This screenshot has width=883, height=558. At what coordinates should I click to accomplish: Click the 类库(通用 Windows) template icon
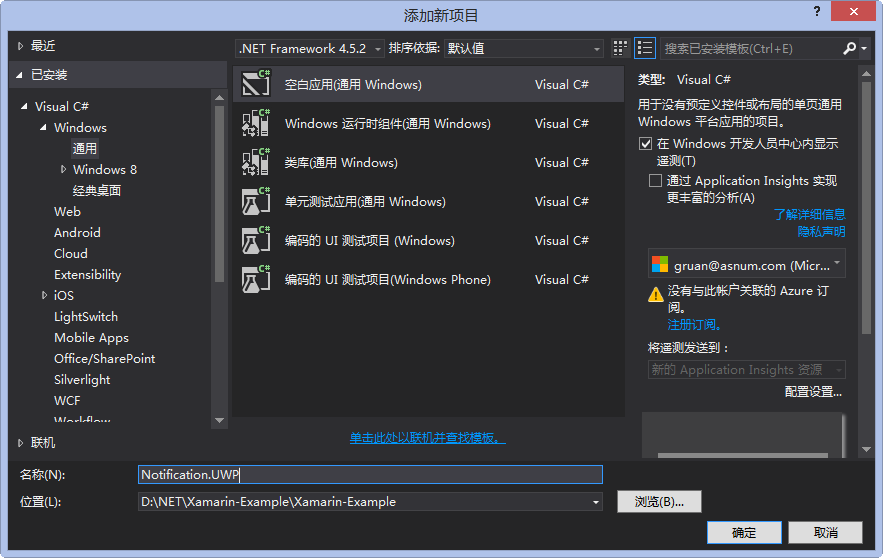(256, 162)
